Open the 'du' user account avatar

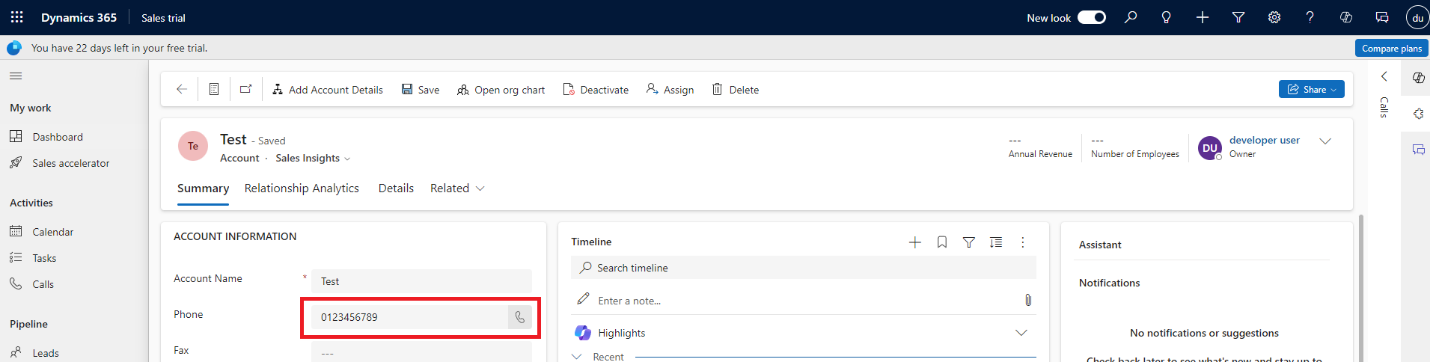click(1416, 17)
